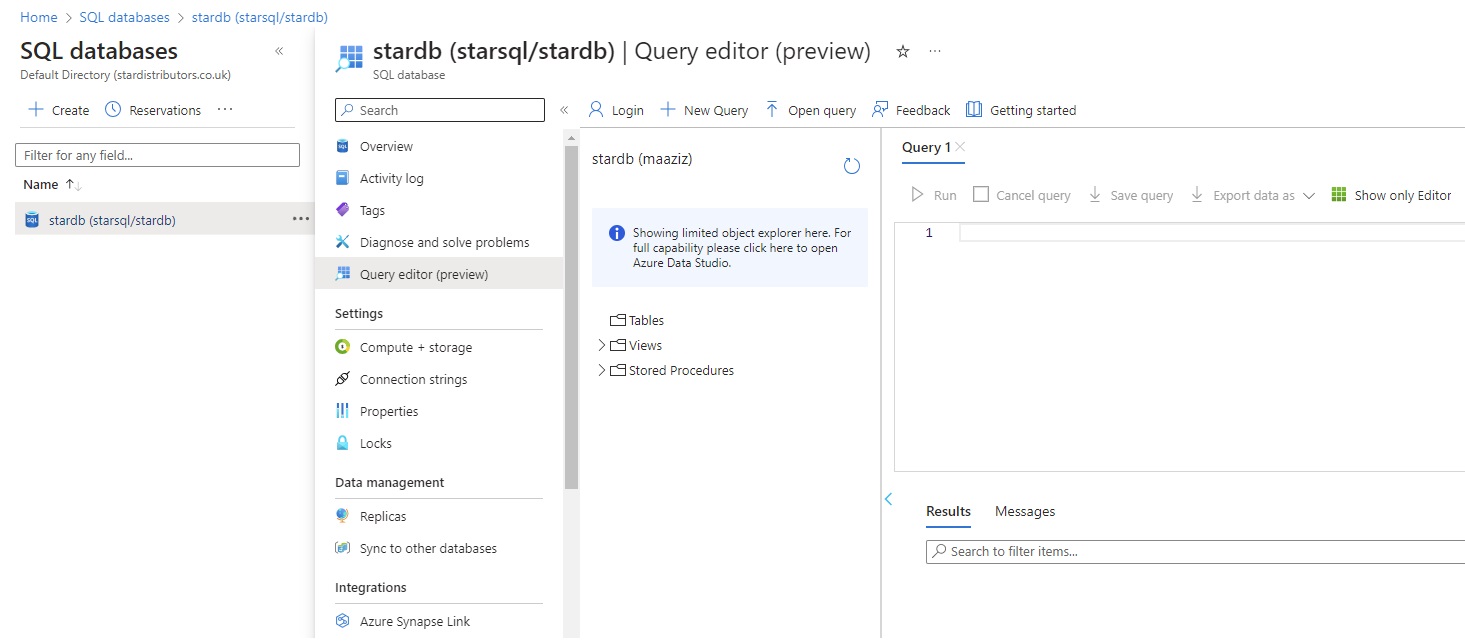Image resolution: width=1465 pixels, height=644 pixels.
Task: Select the Views tree item
Action: coord(636,345)
